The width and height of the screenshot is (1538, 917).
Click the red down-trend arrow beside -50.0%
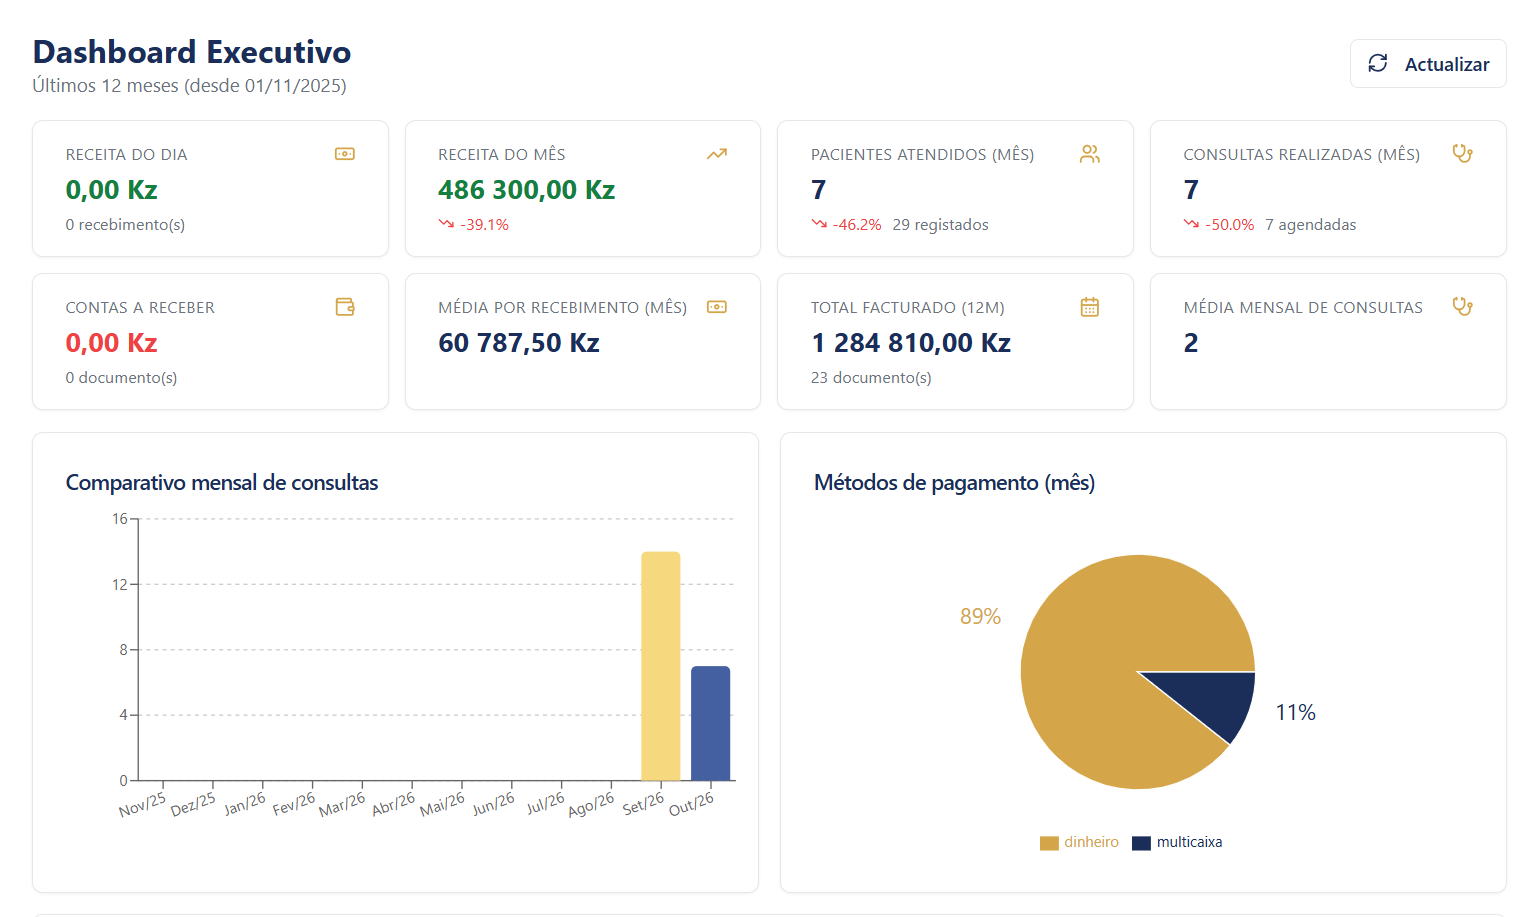tap(1191, 224)
